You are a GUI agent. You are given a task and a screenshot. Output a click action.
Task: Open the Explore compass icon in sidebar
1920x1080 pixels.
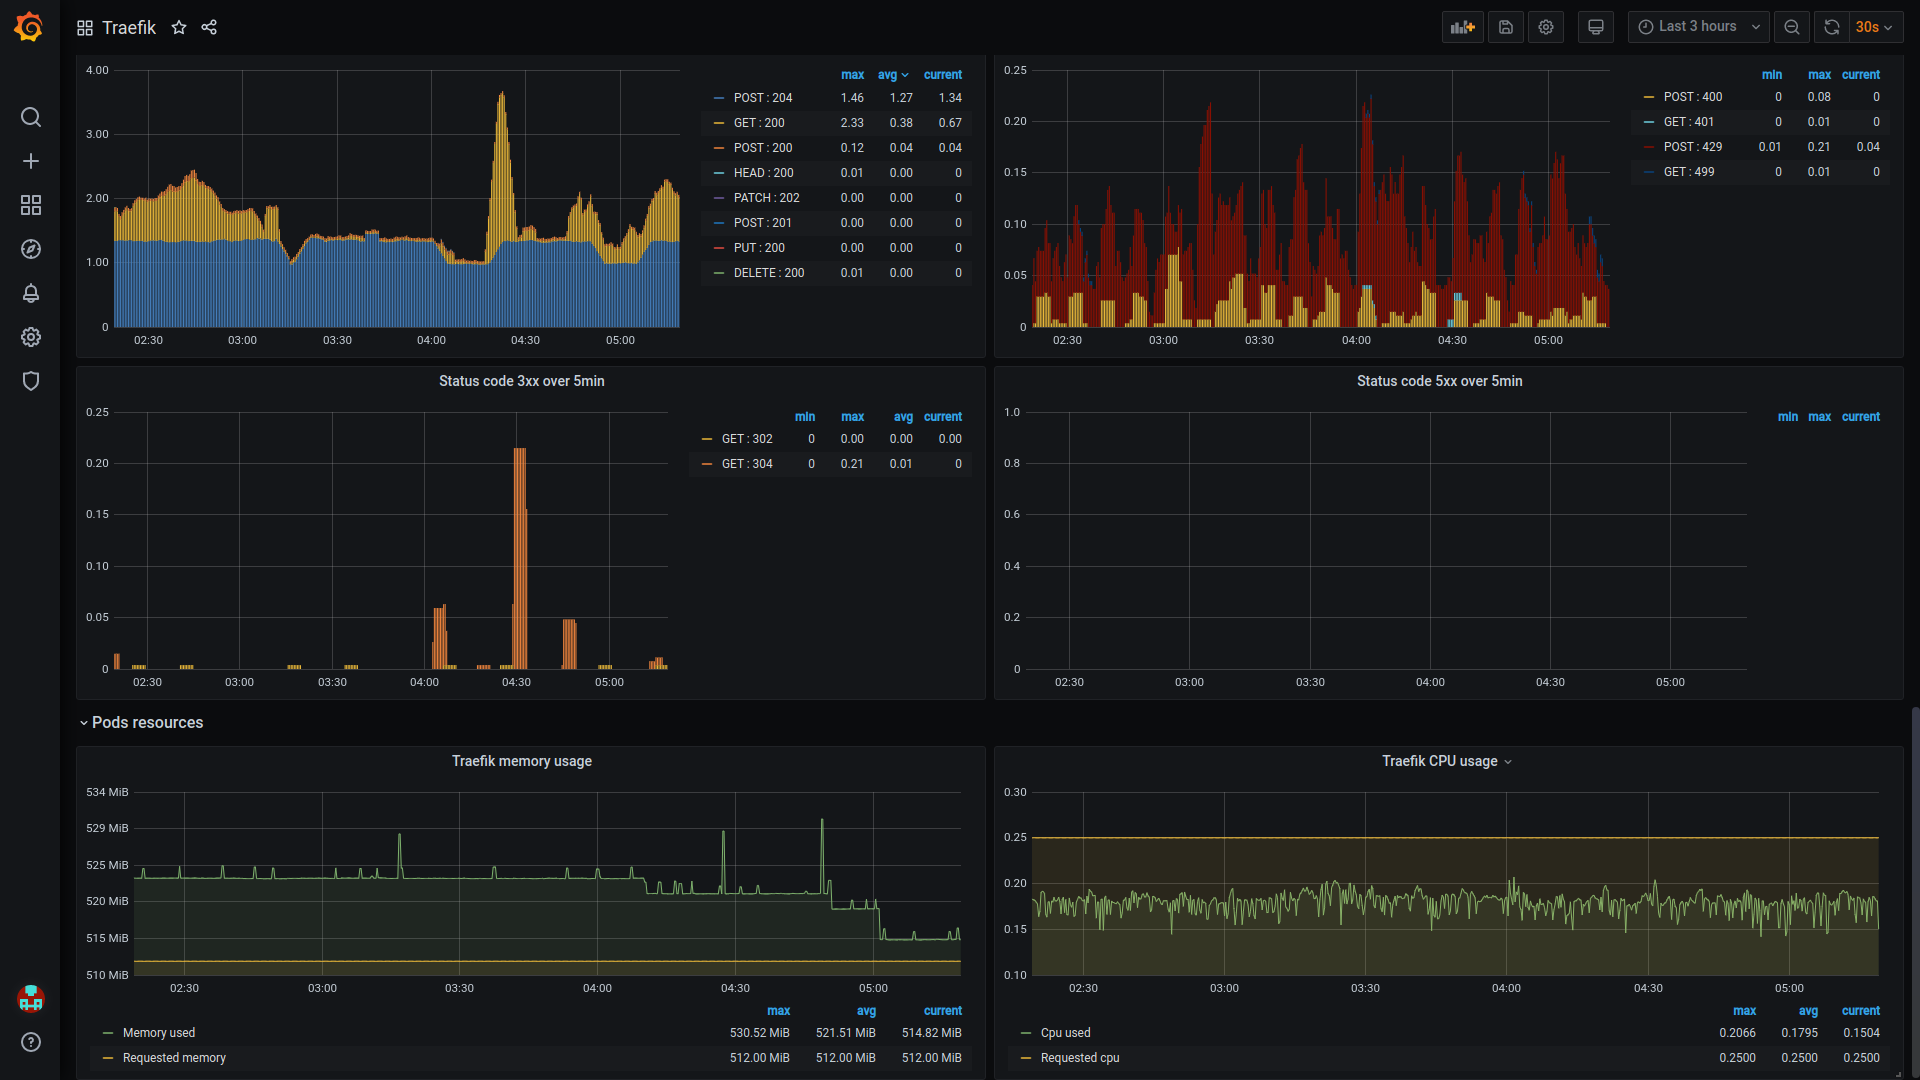pos(31,249)
